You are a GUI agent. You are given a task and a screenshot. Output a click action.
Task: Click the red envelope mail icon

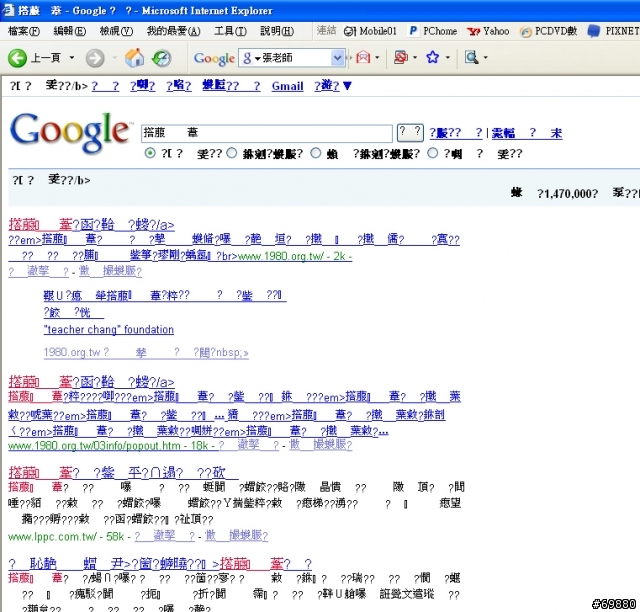pyautogui.click(x=363, y=57)
